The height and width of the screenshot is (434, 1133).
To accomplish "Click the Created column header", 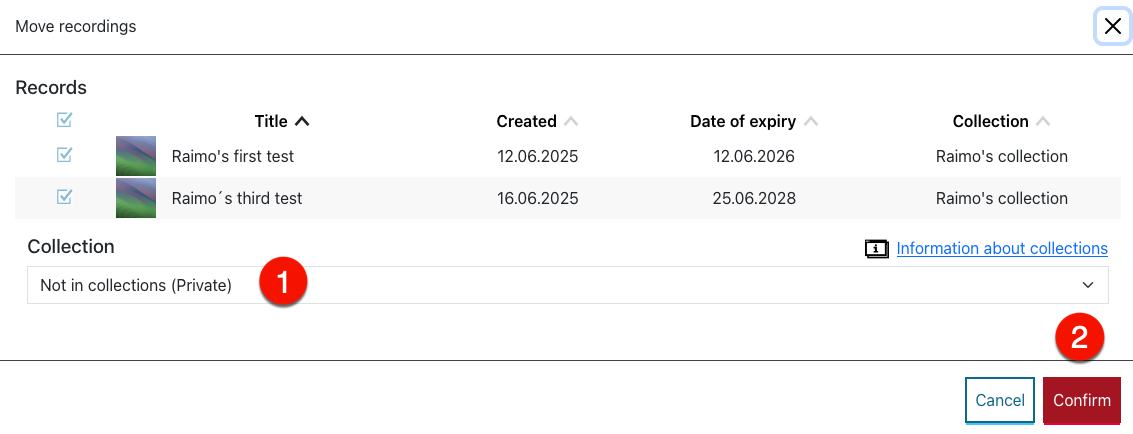I will 526,121.
